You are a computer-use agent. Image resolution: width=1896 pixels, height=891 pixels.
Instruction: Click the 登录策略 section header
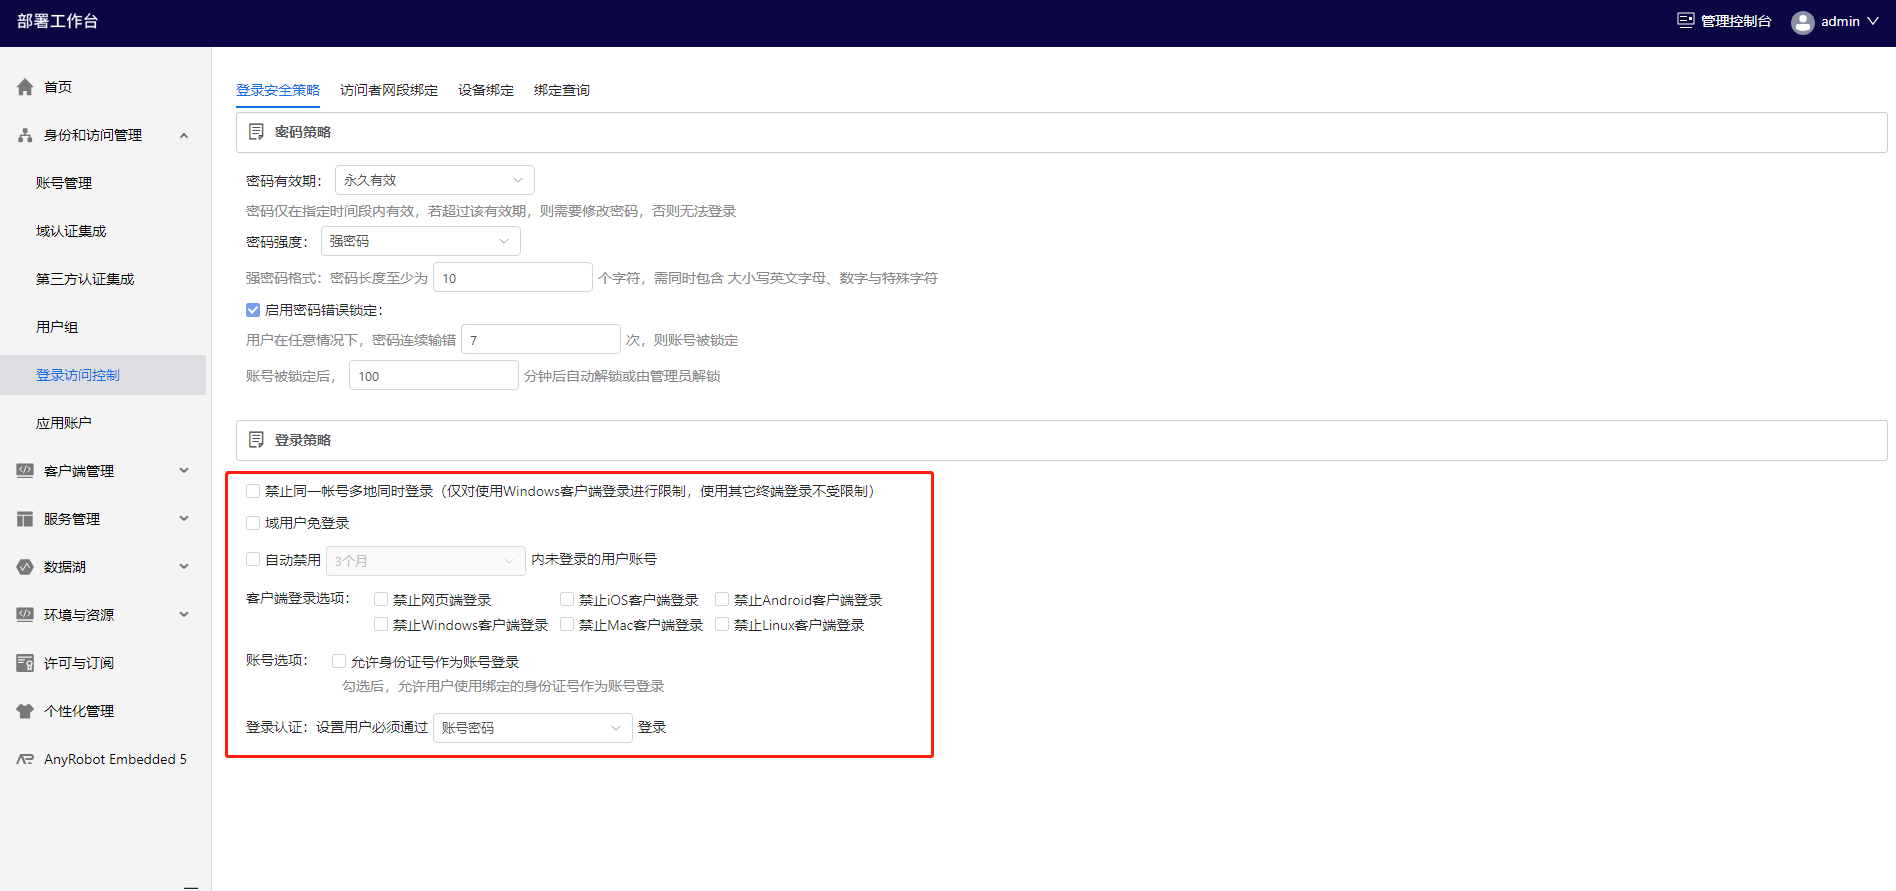pyautogui.click(x=1062, y=440)
